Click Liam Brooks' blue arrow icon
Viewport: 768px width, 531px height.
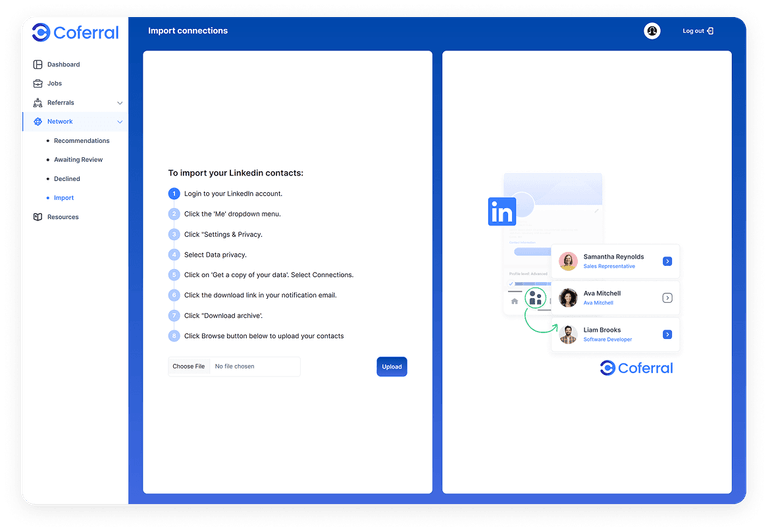click(x=667, y=334)
